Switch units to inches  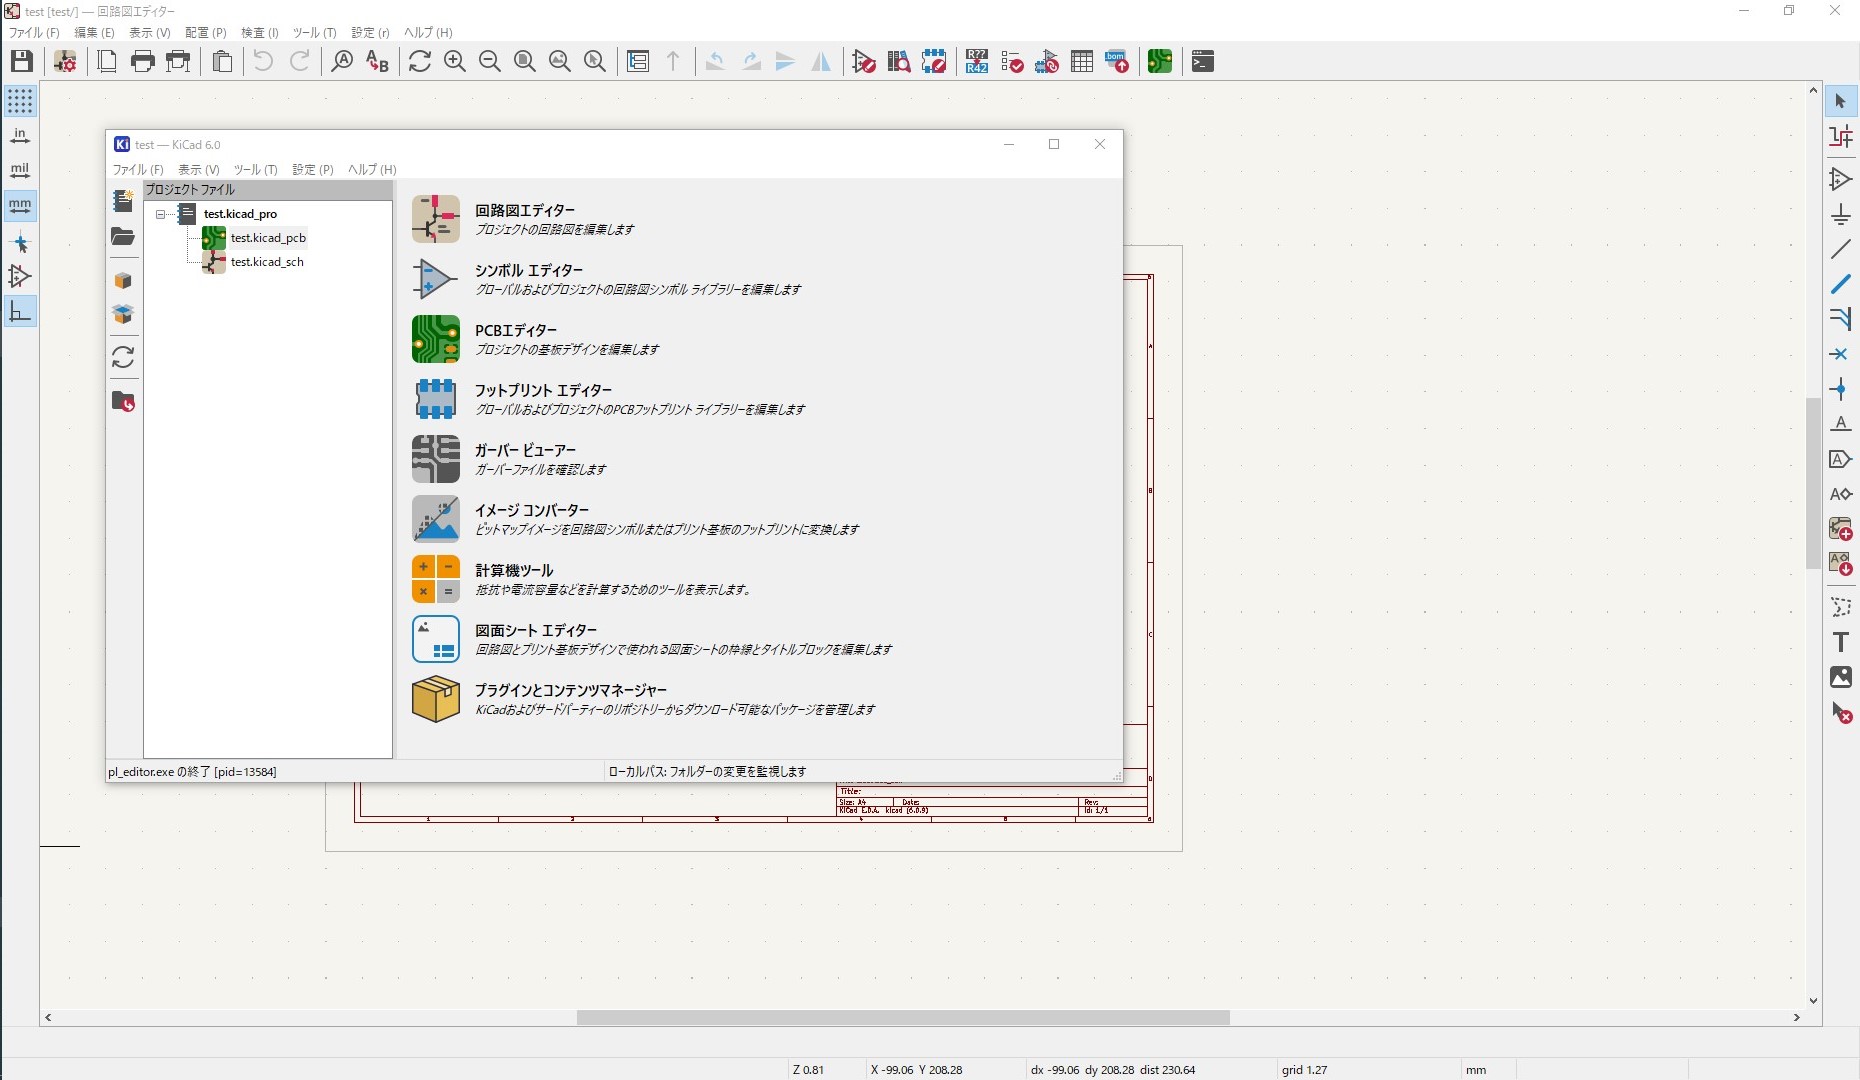coord(20,136)
